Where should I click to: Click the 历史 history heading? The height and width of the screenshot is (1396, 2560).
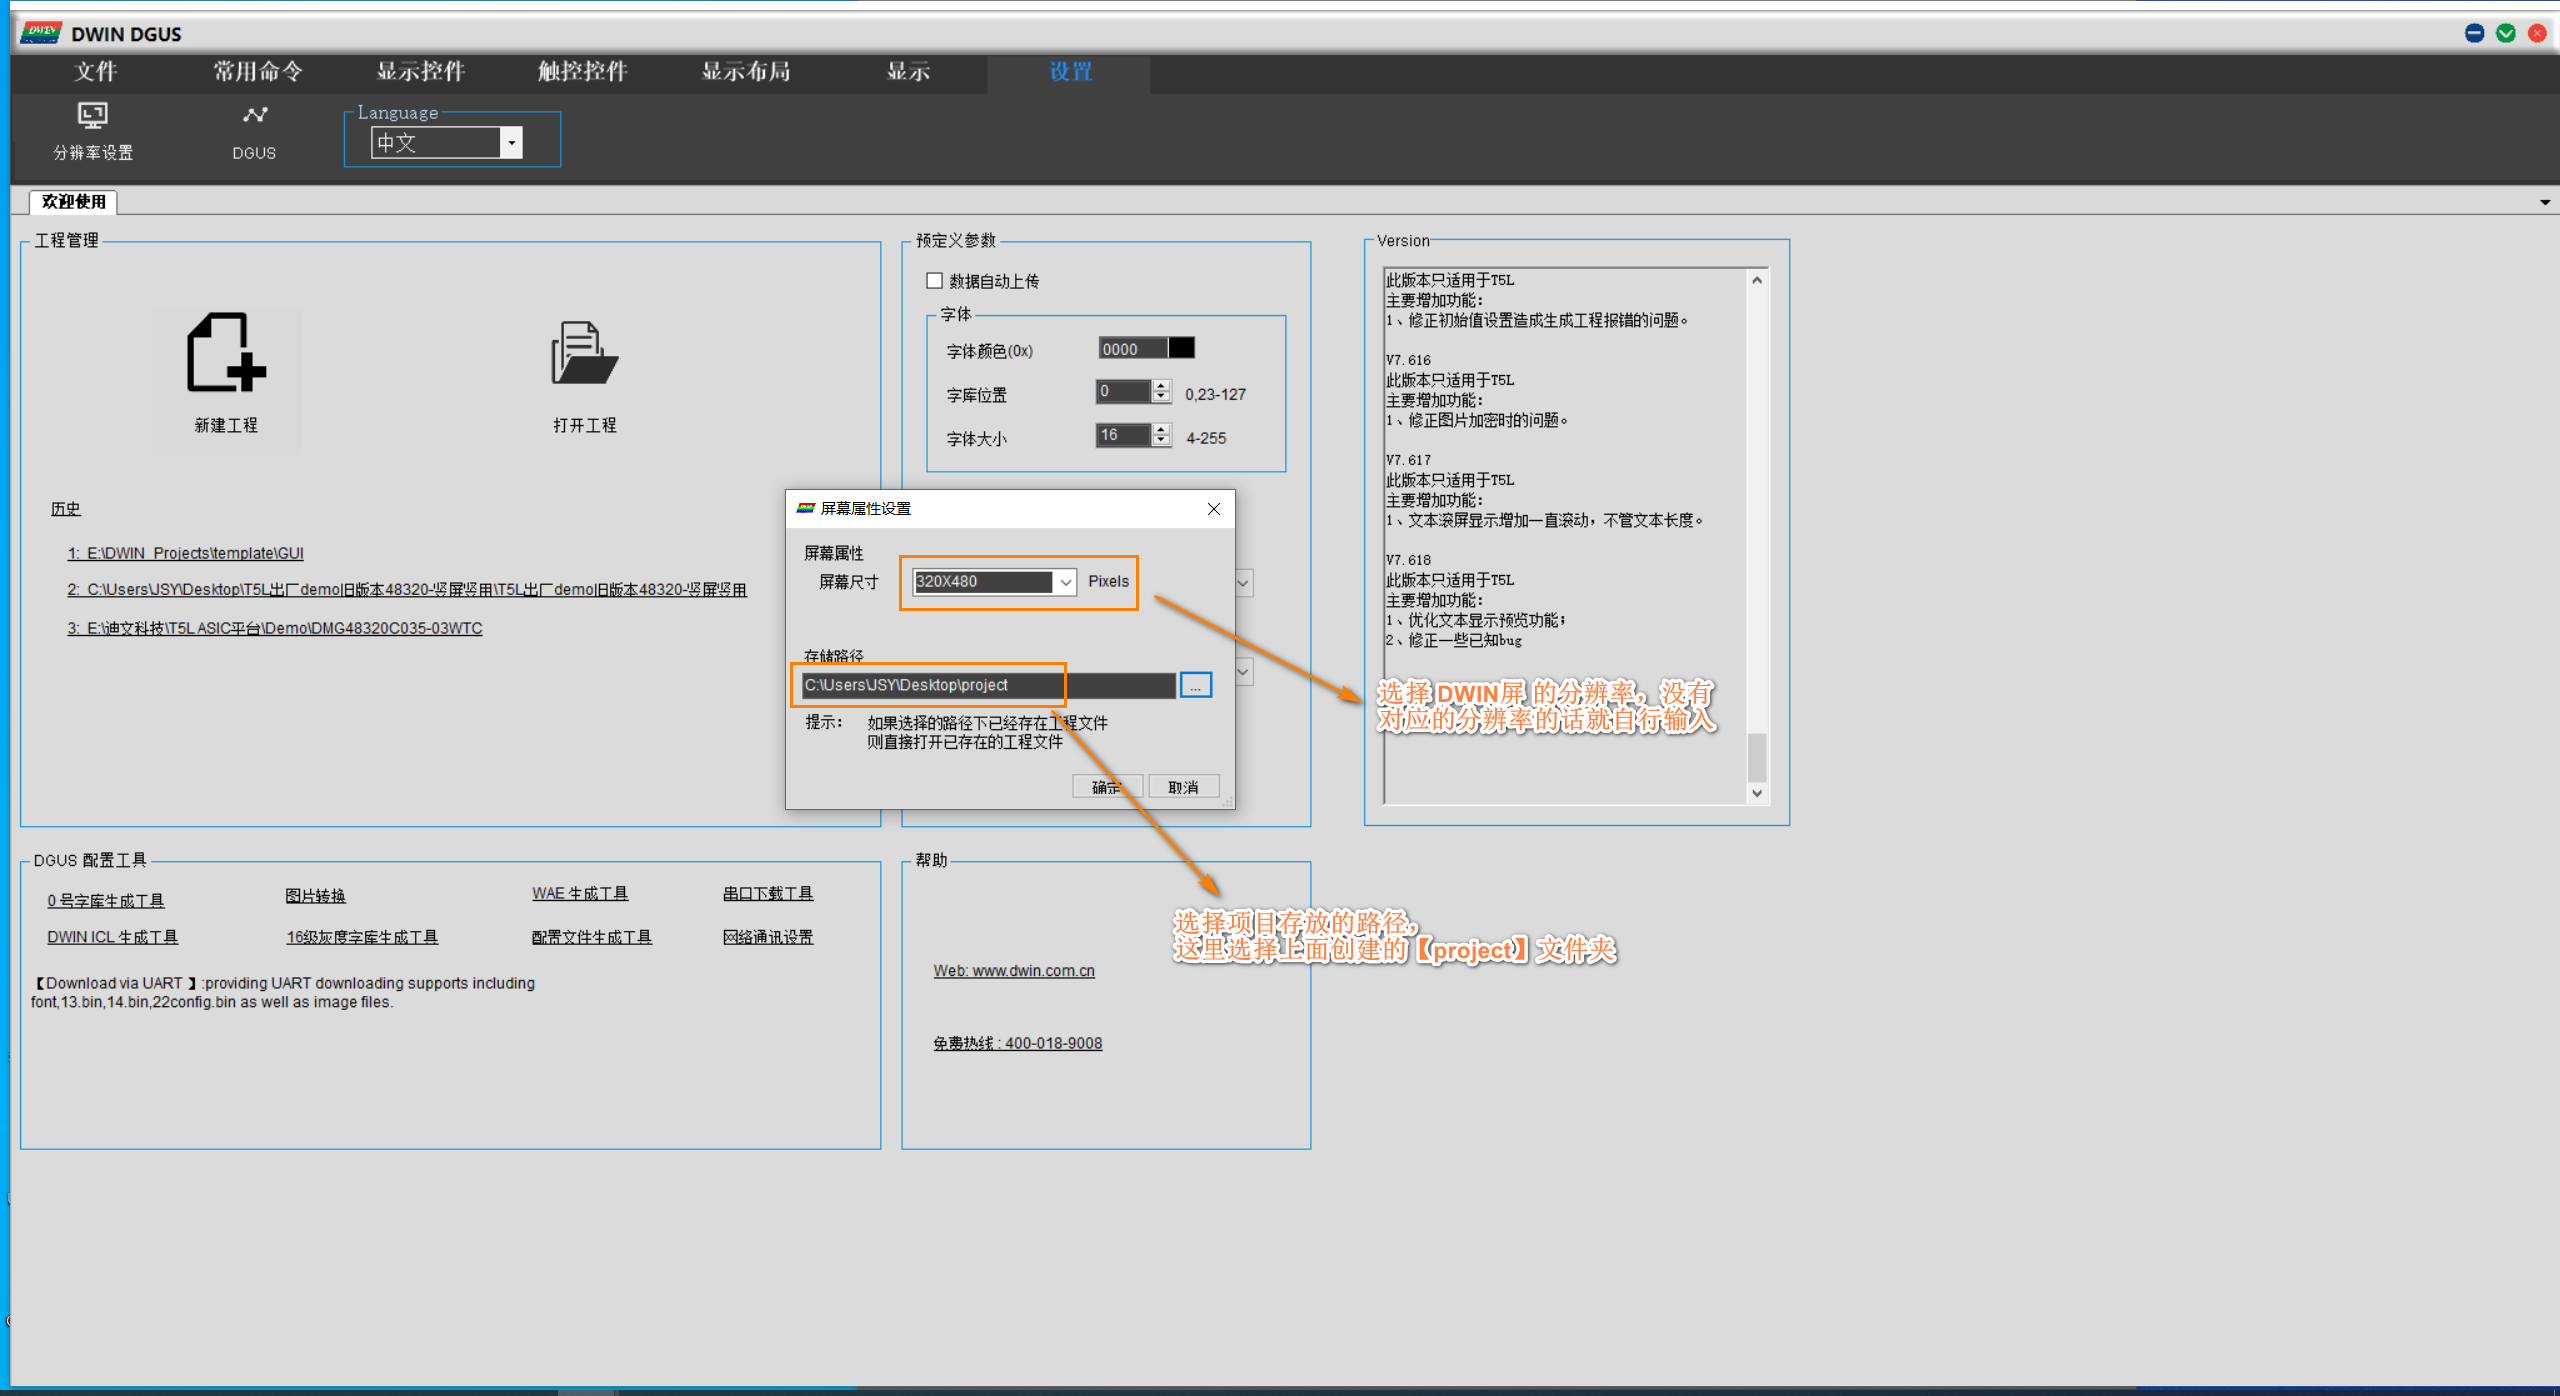(x=66, y=509)
